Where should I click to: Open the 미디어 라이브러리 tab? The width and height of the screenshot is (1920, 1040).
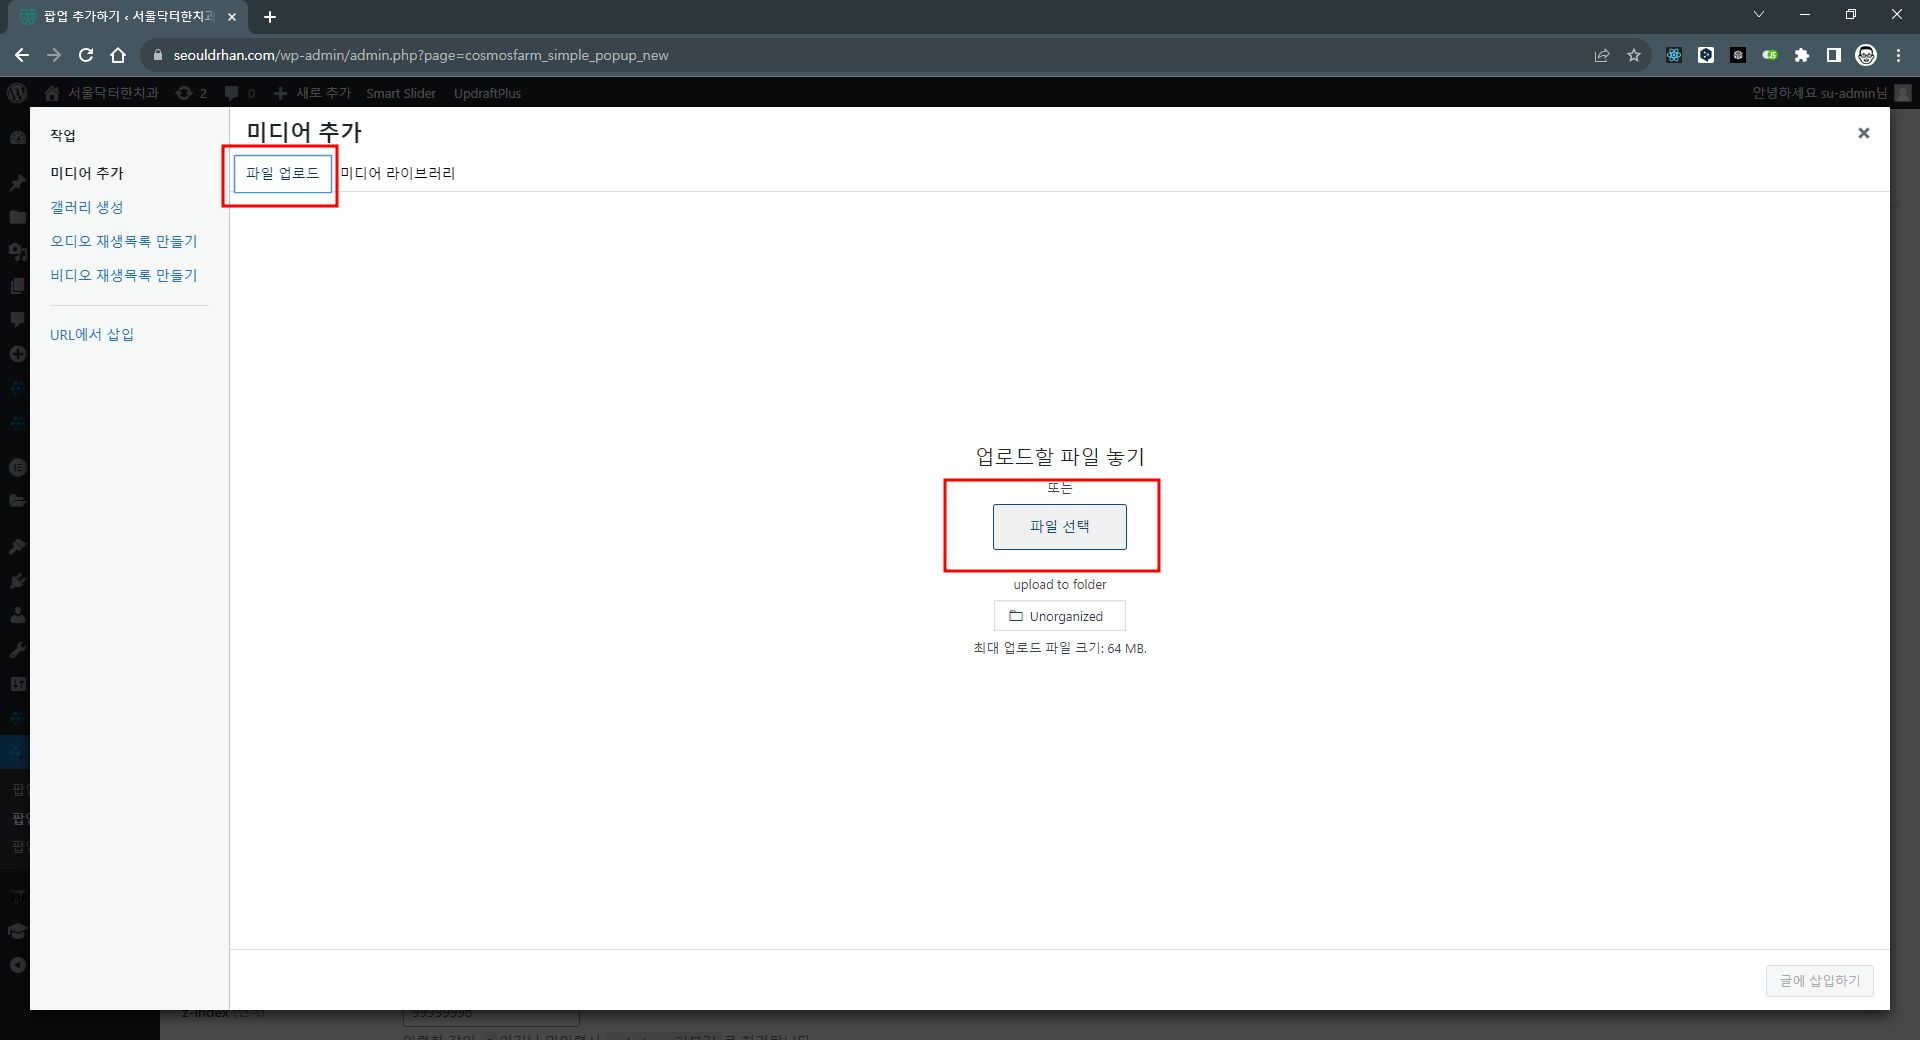point(398,173)
